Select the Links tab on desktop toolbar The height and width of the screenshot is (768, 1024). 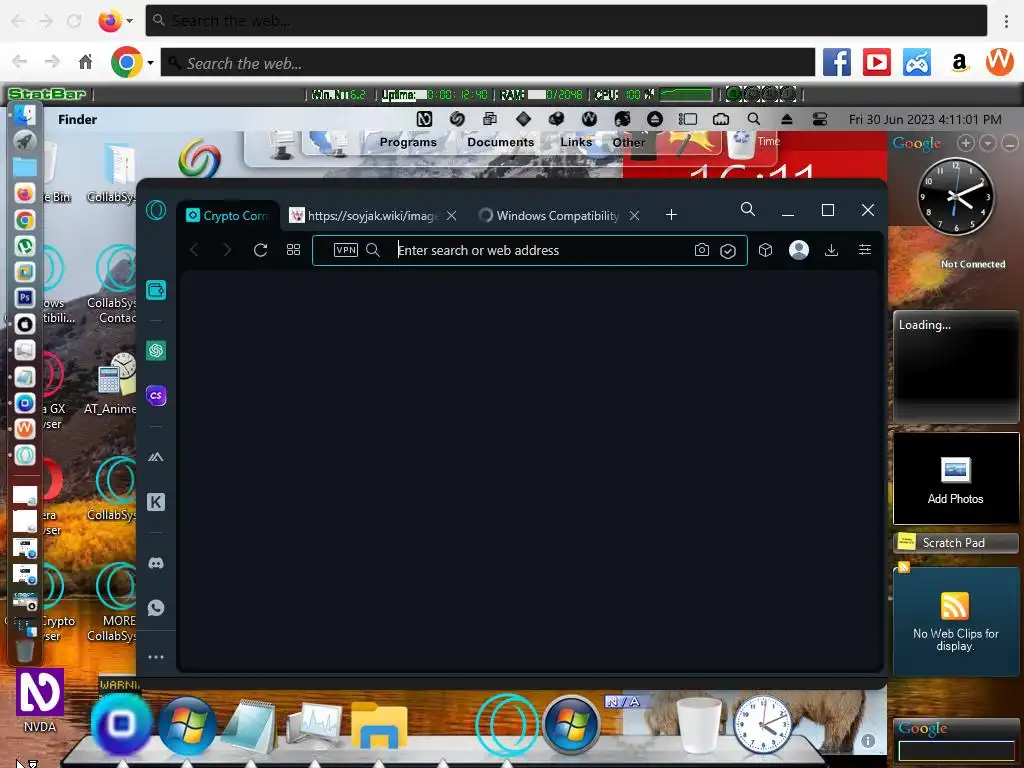pyautogui.click(x=576, y=142)
